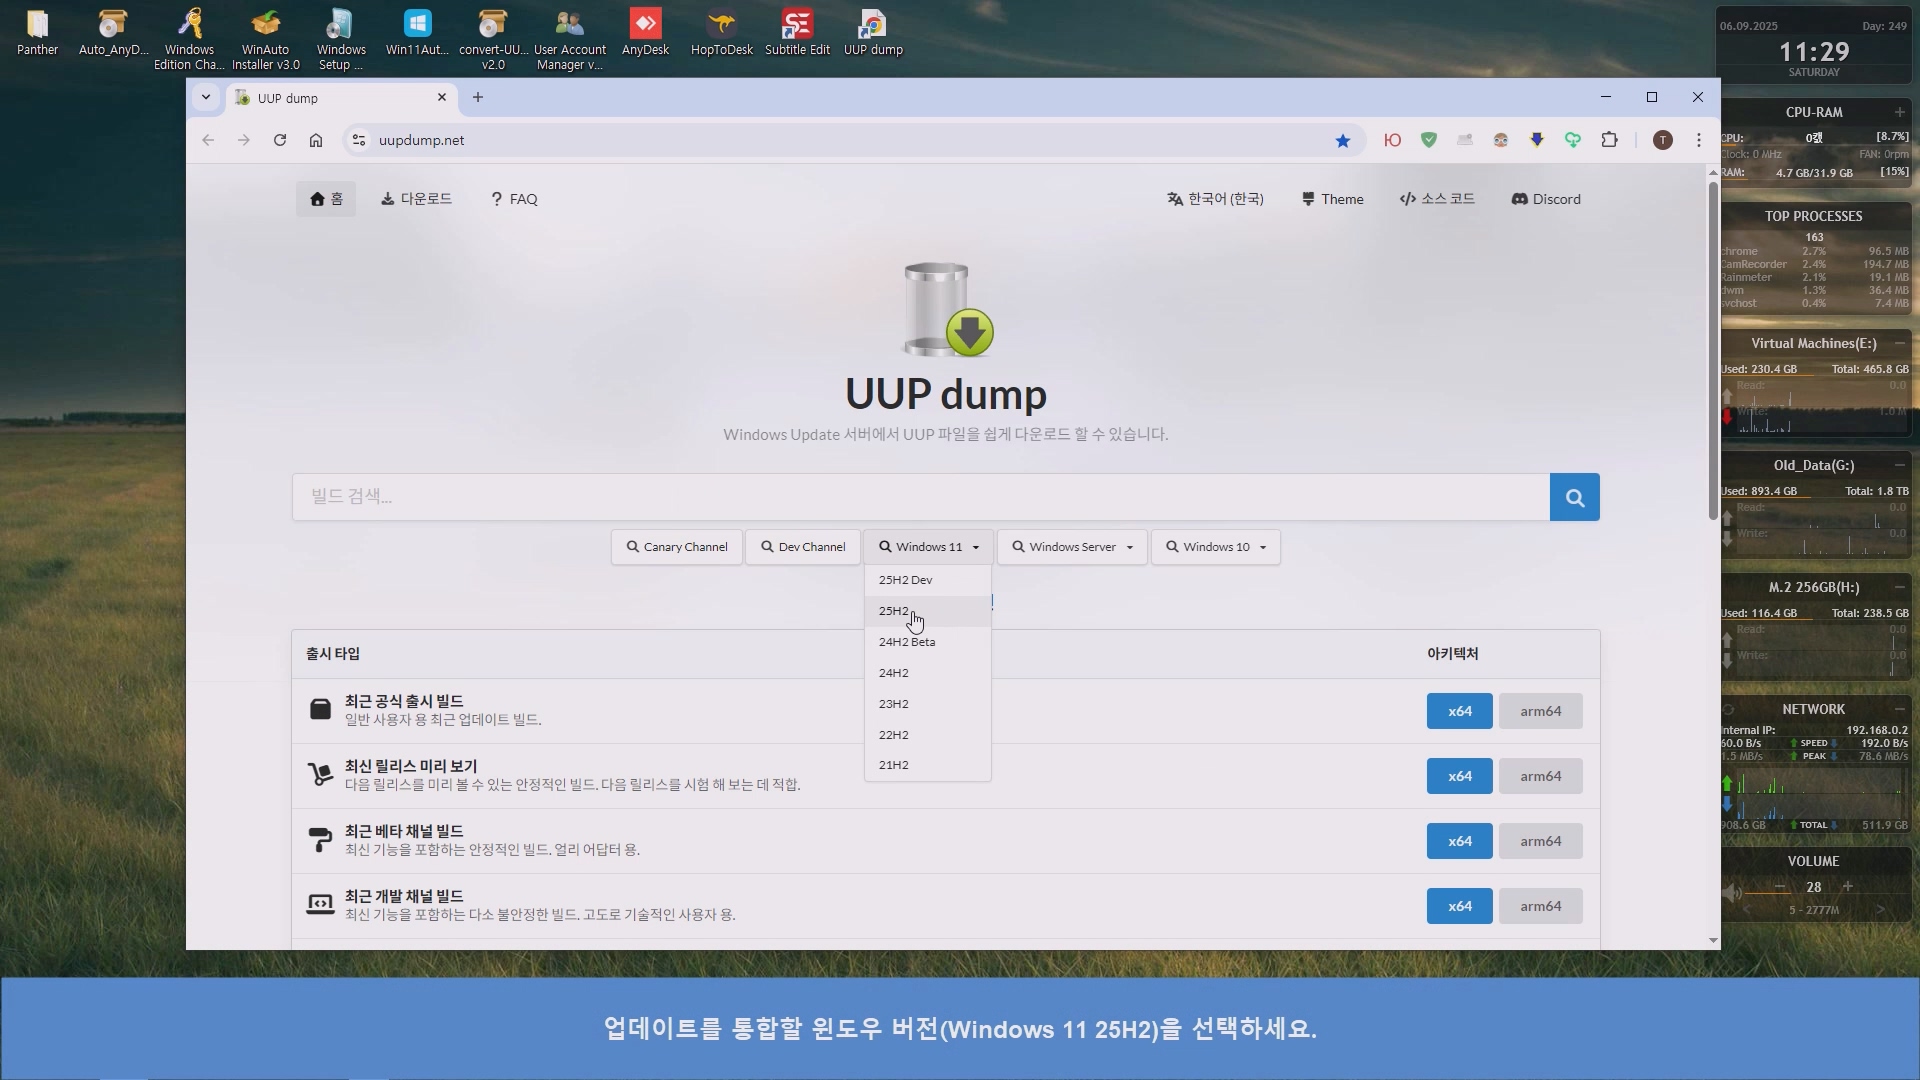Open the tab search chevron
Image resolution: width=1920 pixels, height=1080 pixels.
(x=206, y=97)
